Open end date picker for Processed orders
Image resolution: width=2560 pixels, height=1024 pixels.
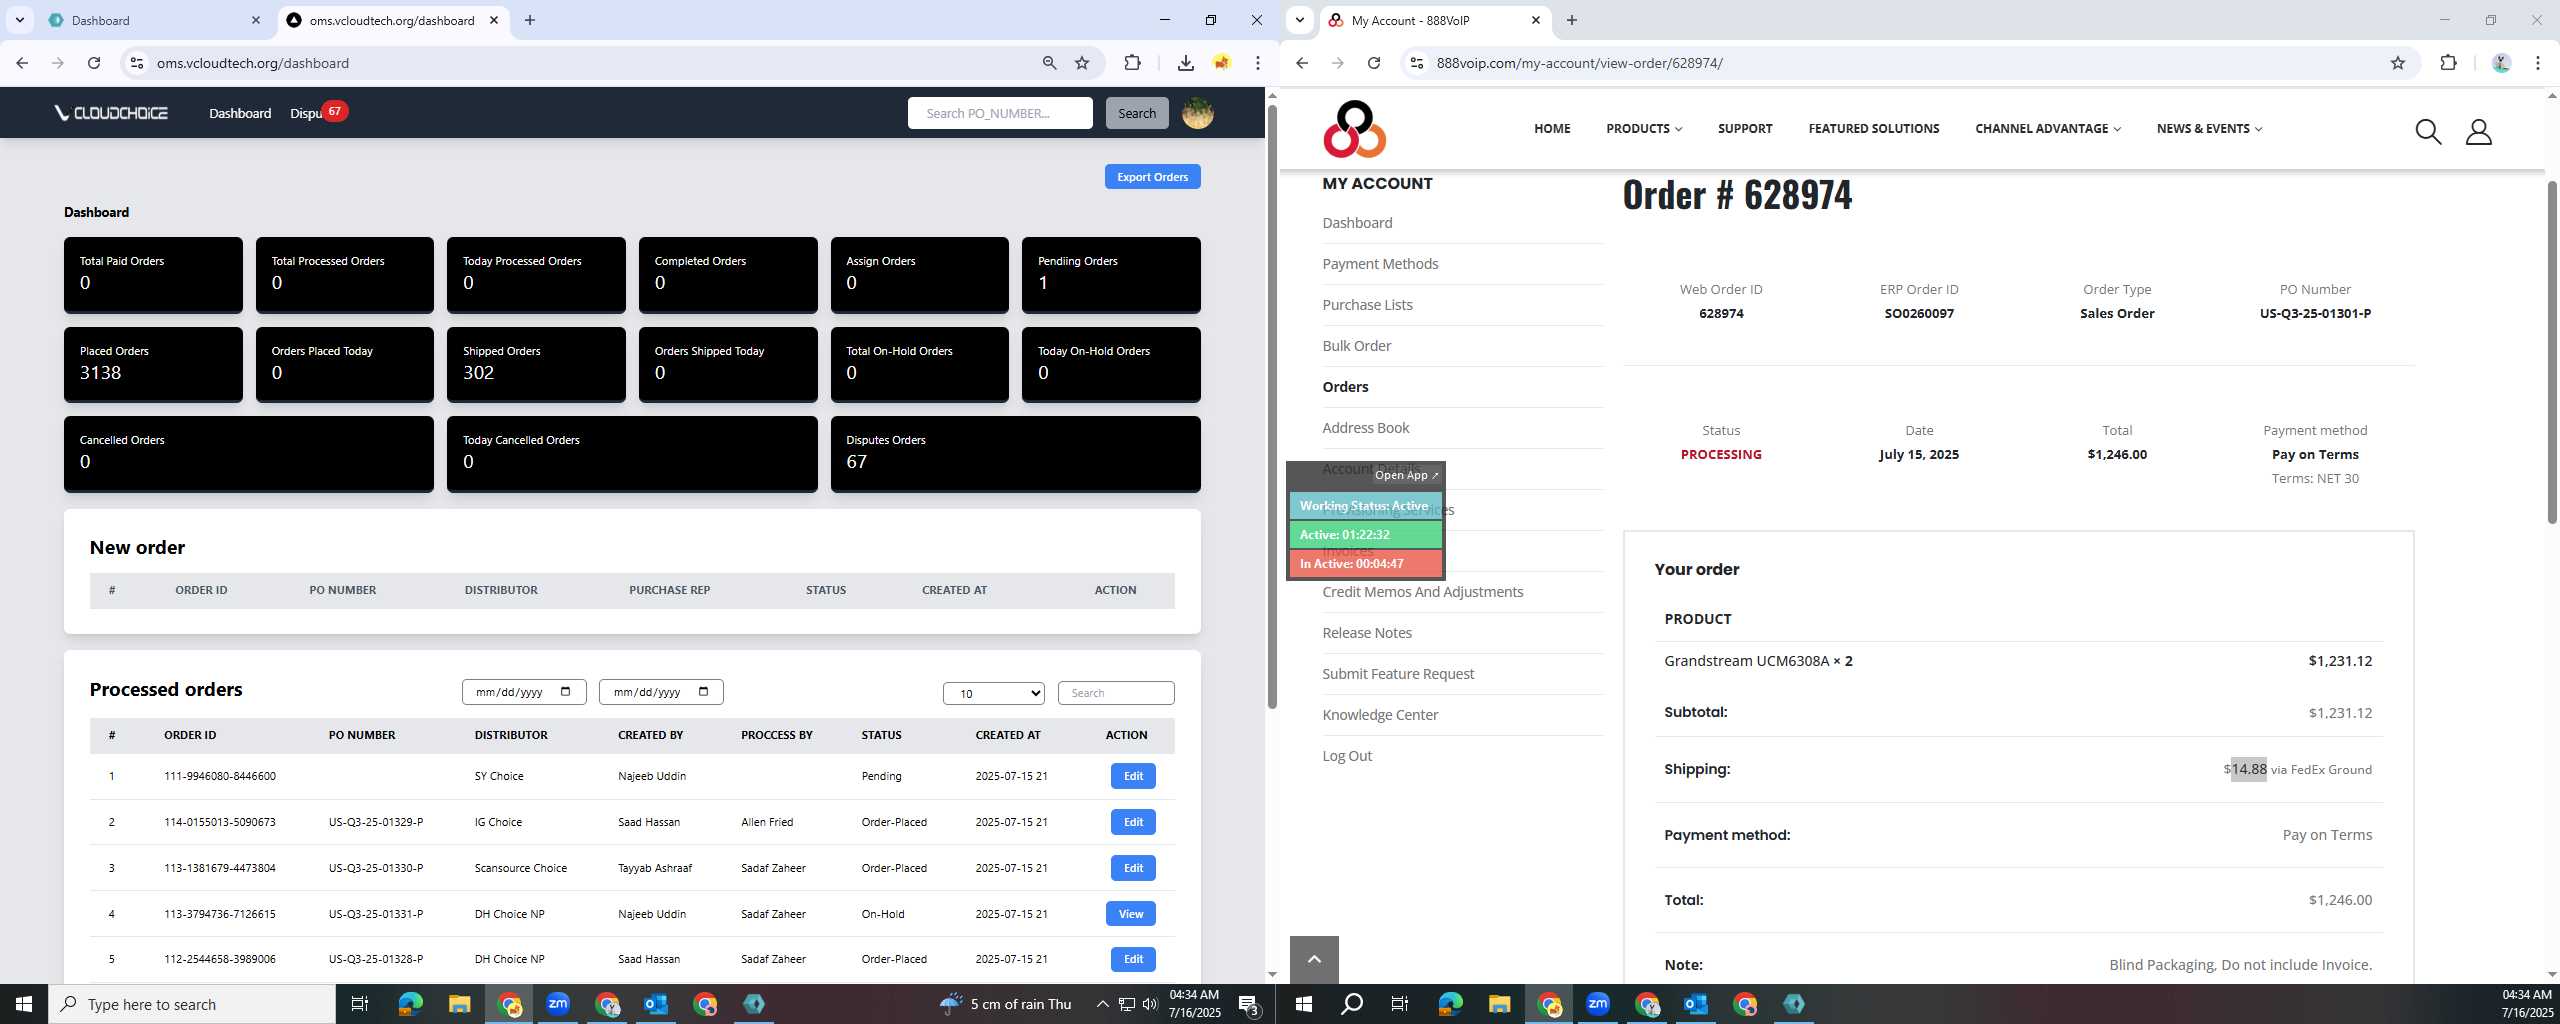703,692
